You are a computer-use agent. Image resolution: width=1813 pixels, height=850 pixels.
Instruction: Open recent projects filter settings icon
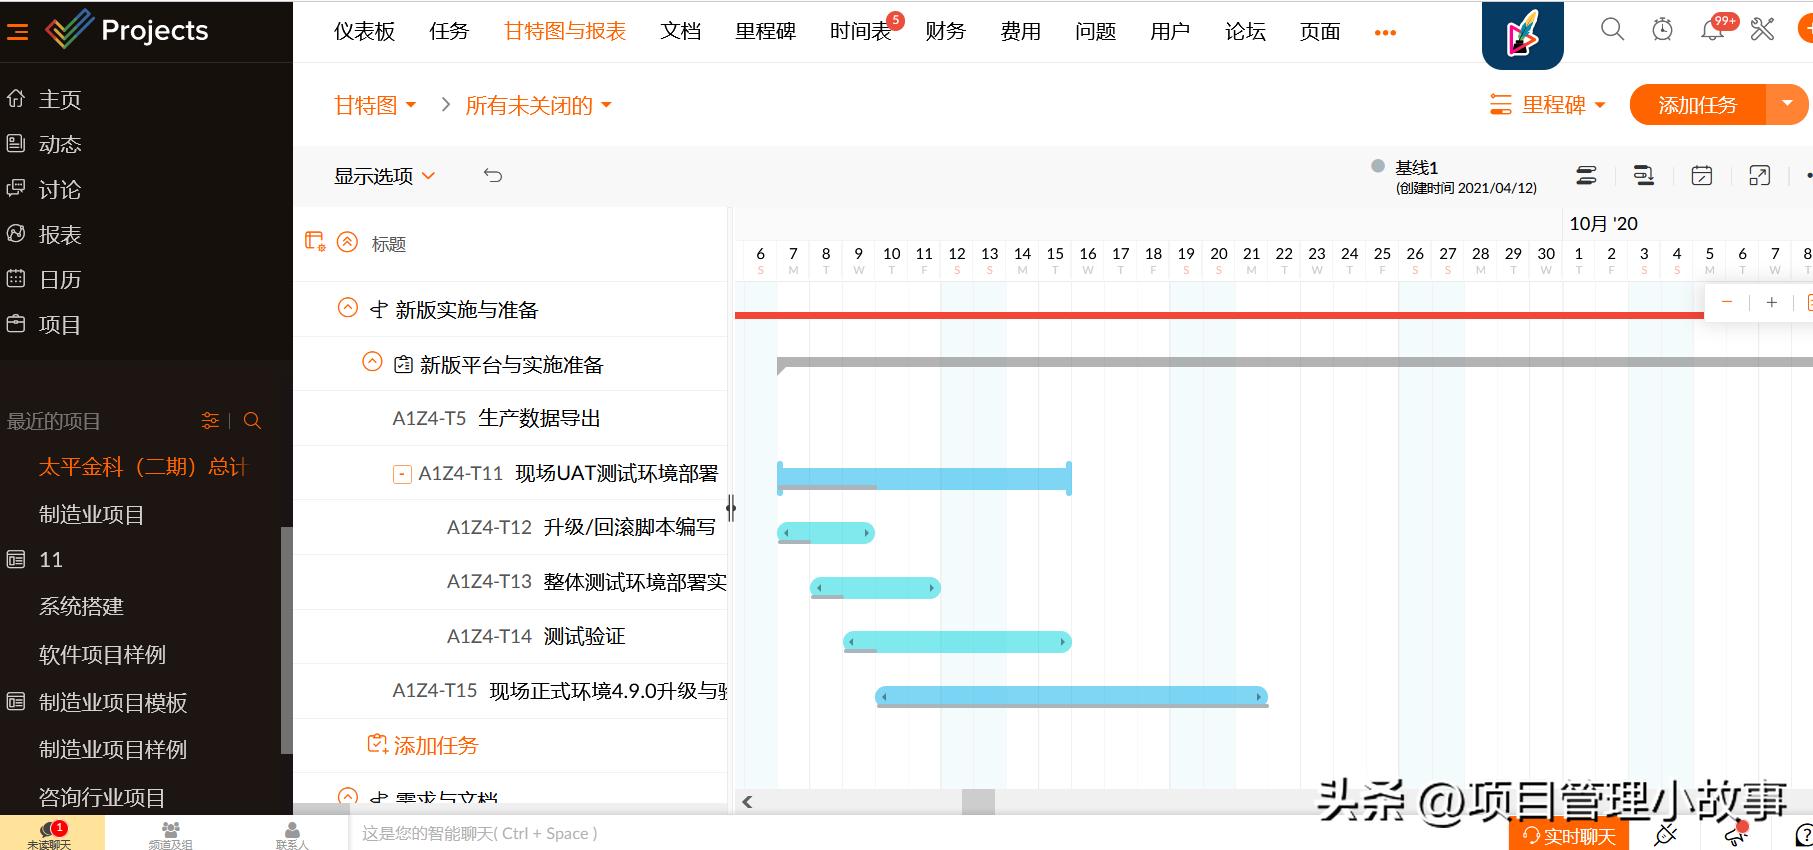[210, 421]
